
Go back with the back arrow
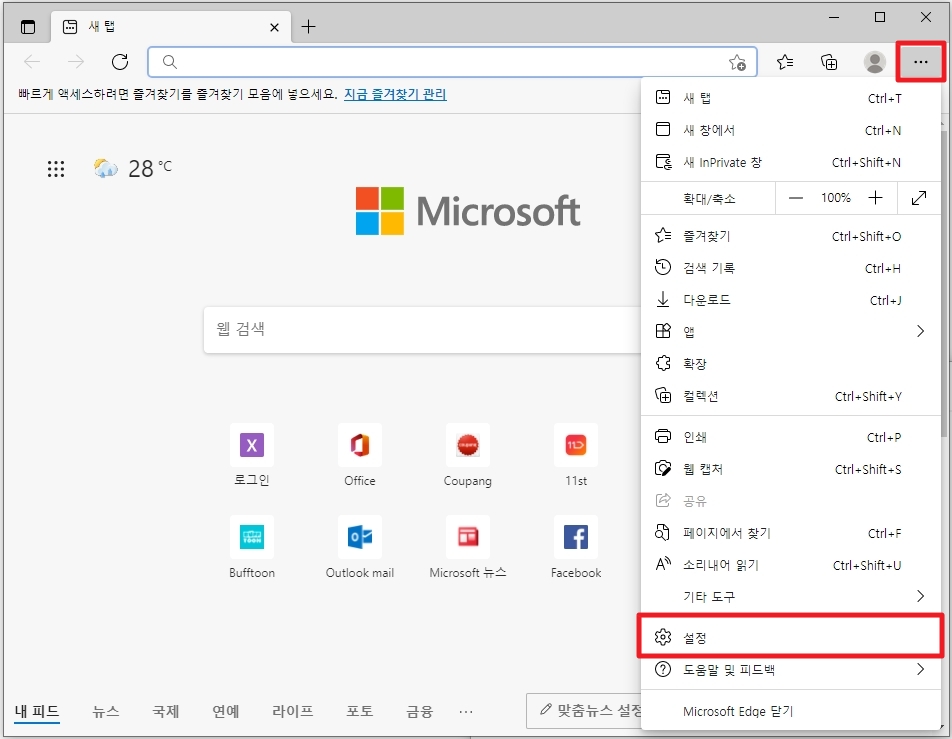coord(32,62)
